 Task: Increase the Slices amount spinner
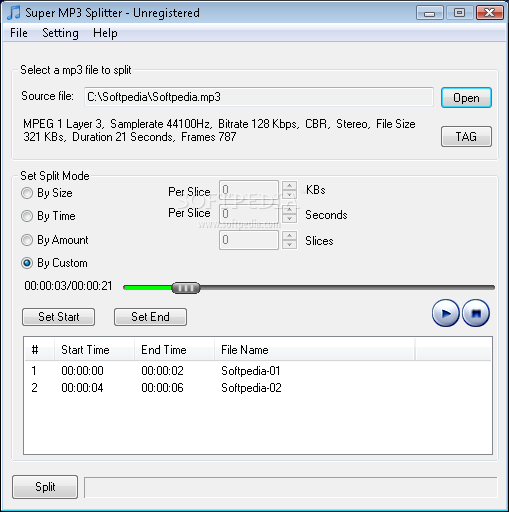289,236
